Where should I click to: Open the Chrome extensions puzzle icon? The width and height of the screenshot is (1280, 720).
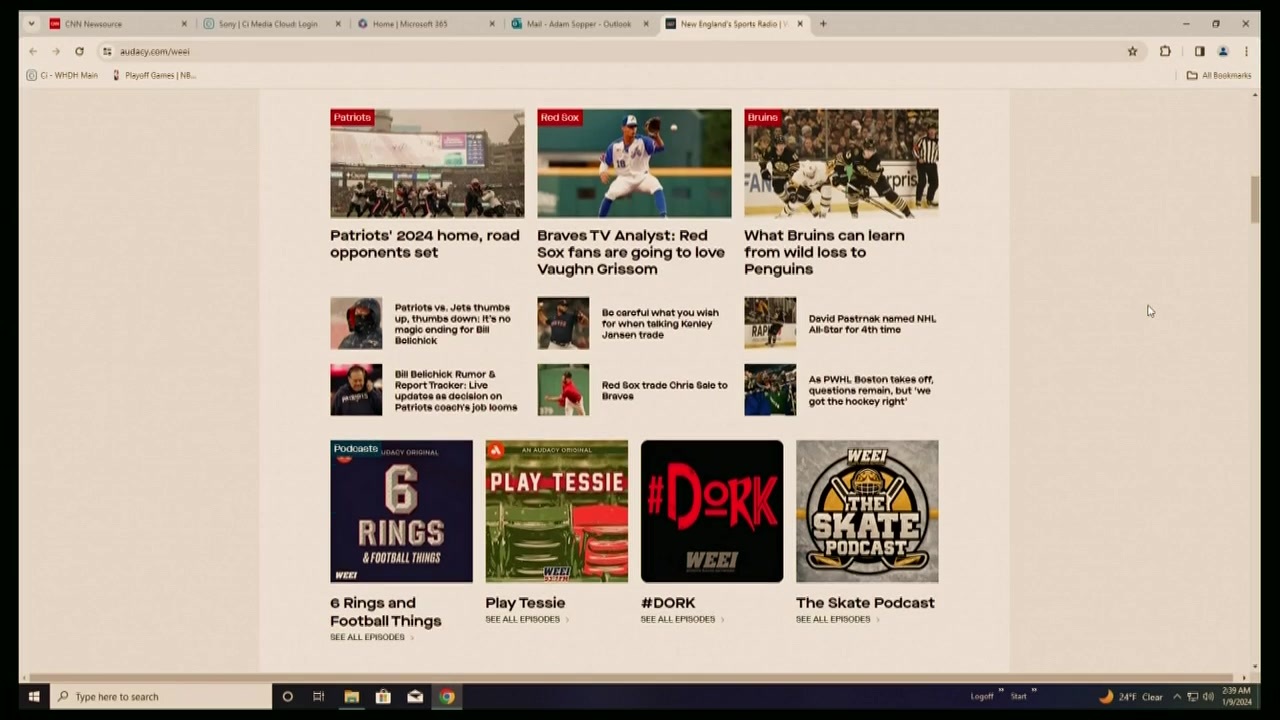tap(1165, 51)
